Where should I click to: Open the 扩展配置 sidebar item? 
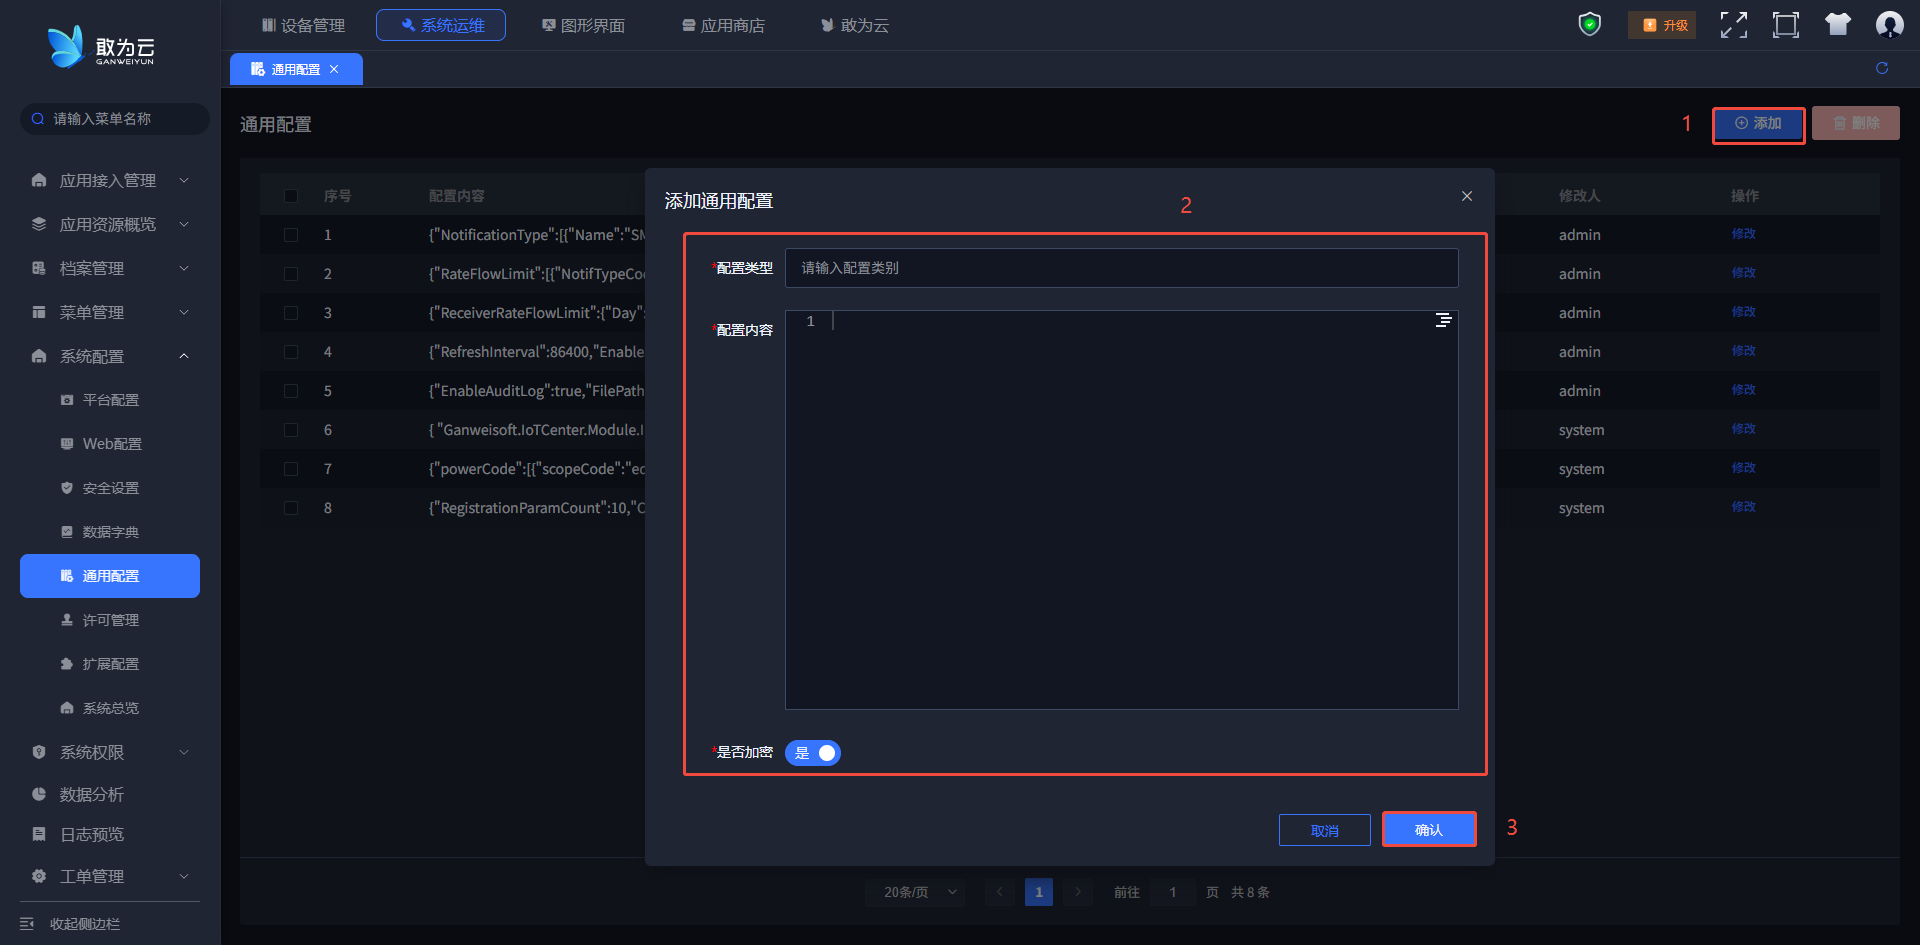(x=110, y=664)
